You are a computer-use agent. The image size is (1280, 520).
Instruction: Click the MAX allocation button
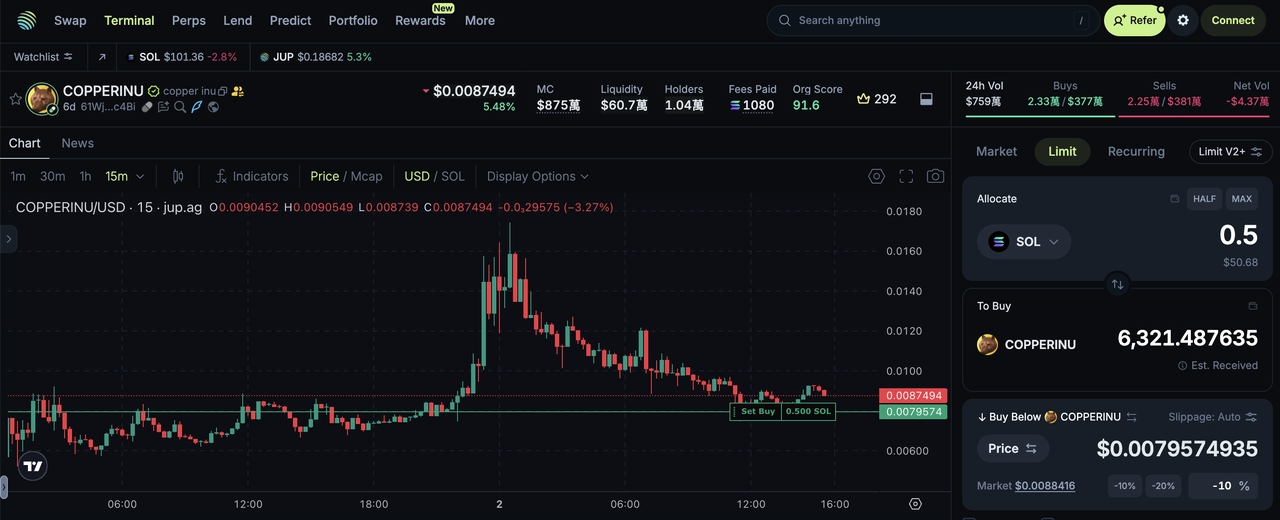[1241, 199]
